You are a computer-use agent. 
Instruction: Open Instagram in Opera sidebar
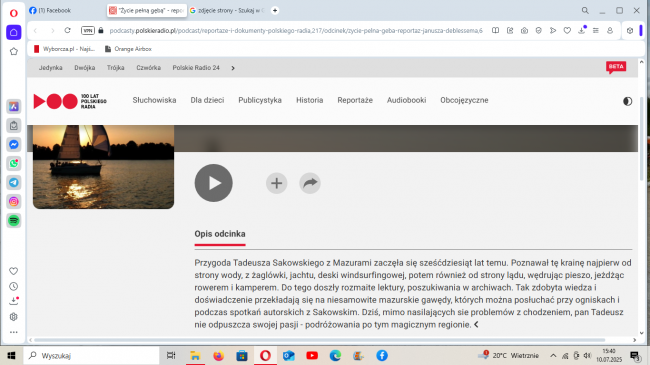tap(14, 202)
